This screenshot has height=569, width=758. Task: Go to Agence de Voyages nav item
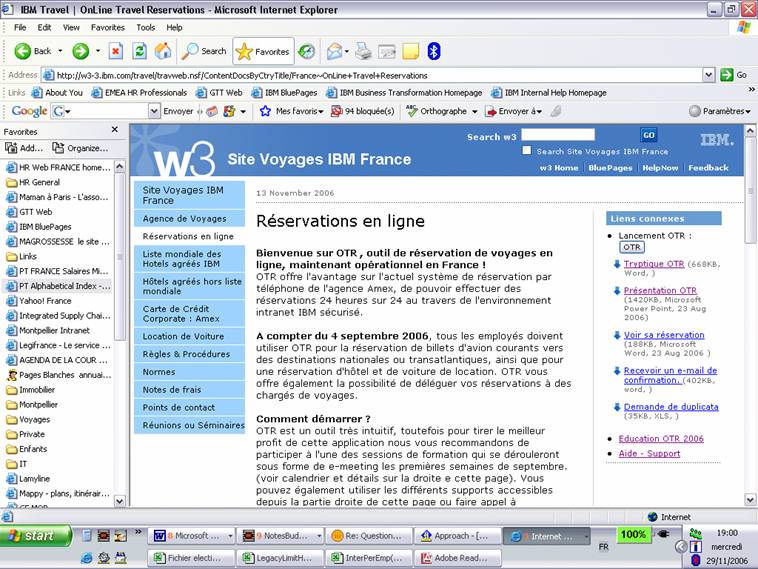pyautogui.click(x=190, y=219)
